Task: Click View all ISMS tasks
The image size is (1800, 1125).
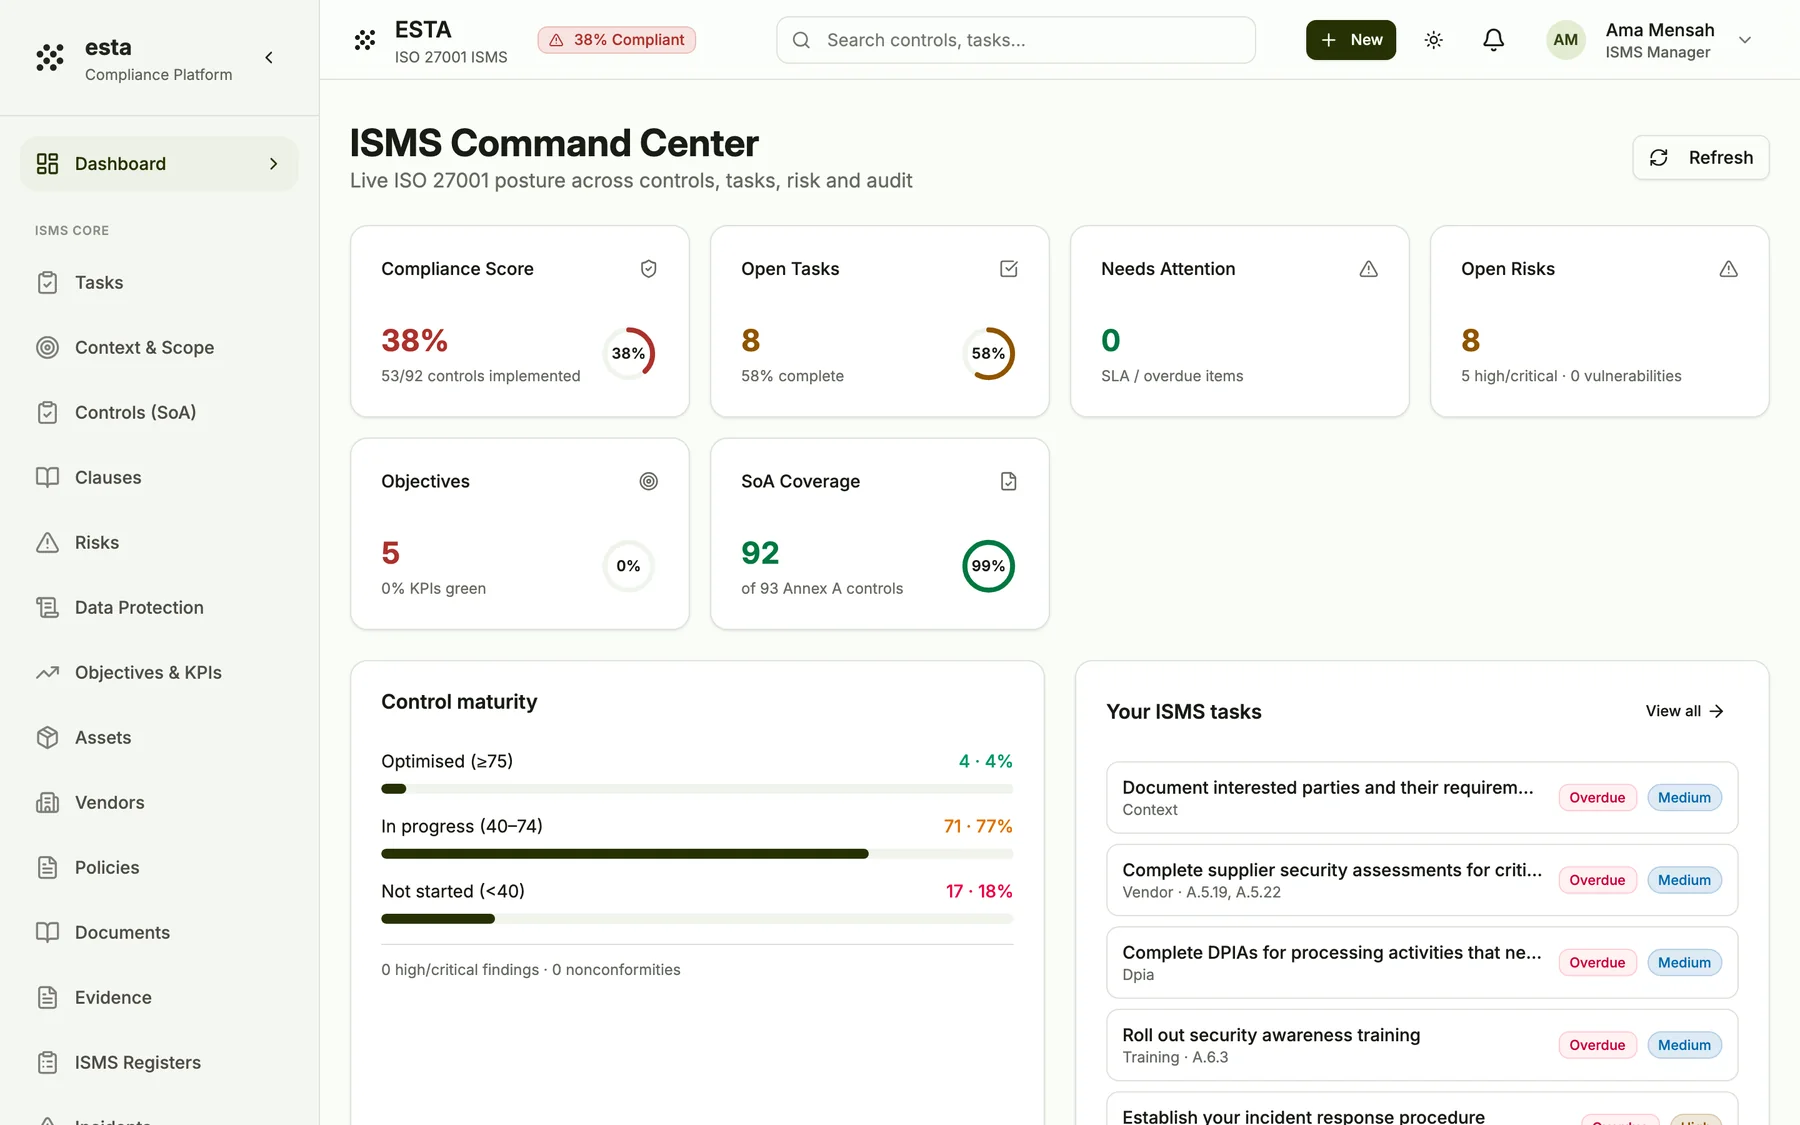Action: click(x=1685, y=711)
